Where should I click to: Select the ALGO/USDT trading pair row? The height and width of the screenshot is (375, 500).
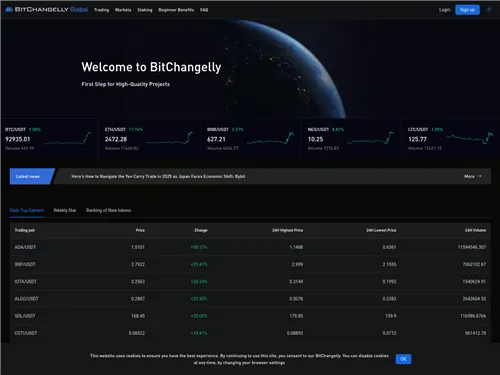click(250, 299)
